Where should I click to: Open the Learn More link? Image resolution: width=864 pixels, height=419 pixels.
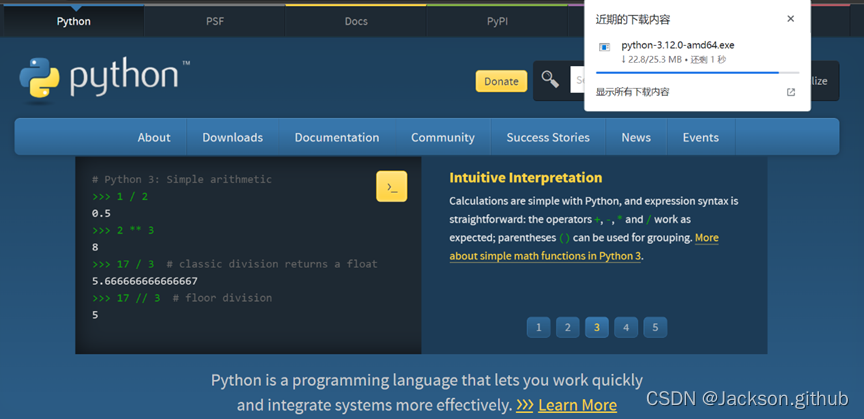[577, 405]
